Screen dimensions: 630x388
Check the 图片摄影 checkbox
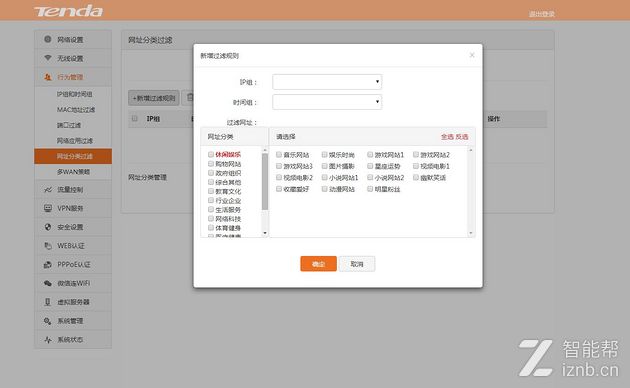point(324,166)
